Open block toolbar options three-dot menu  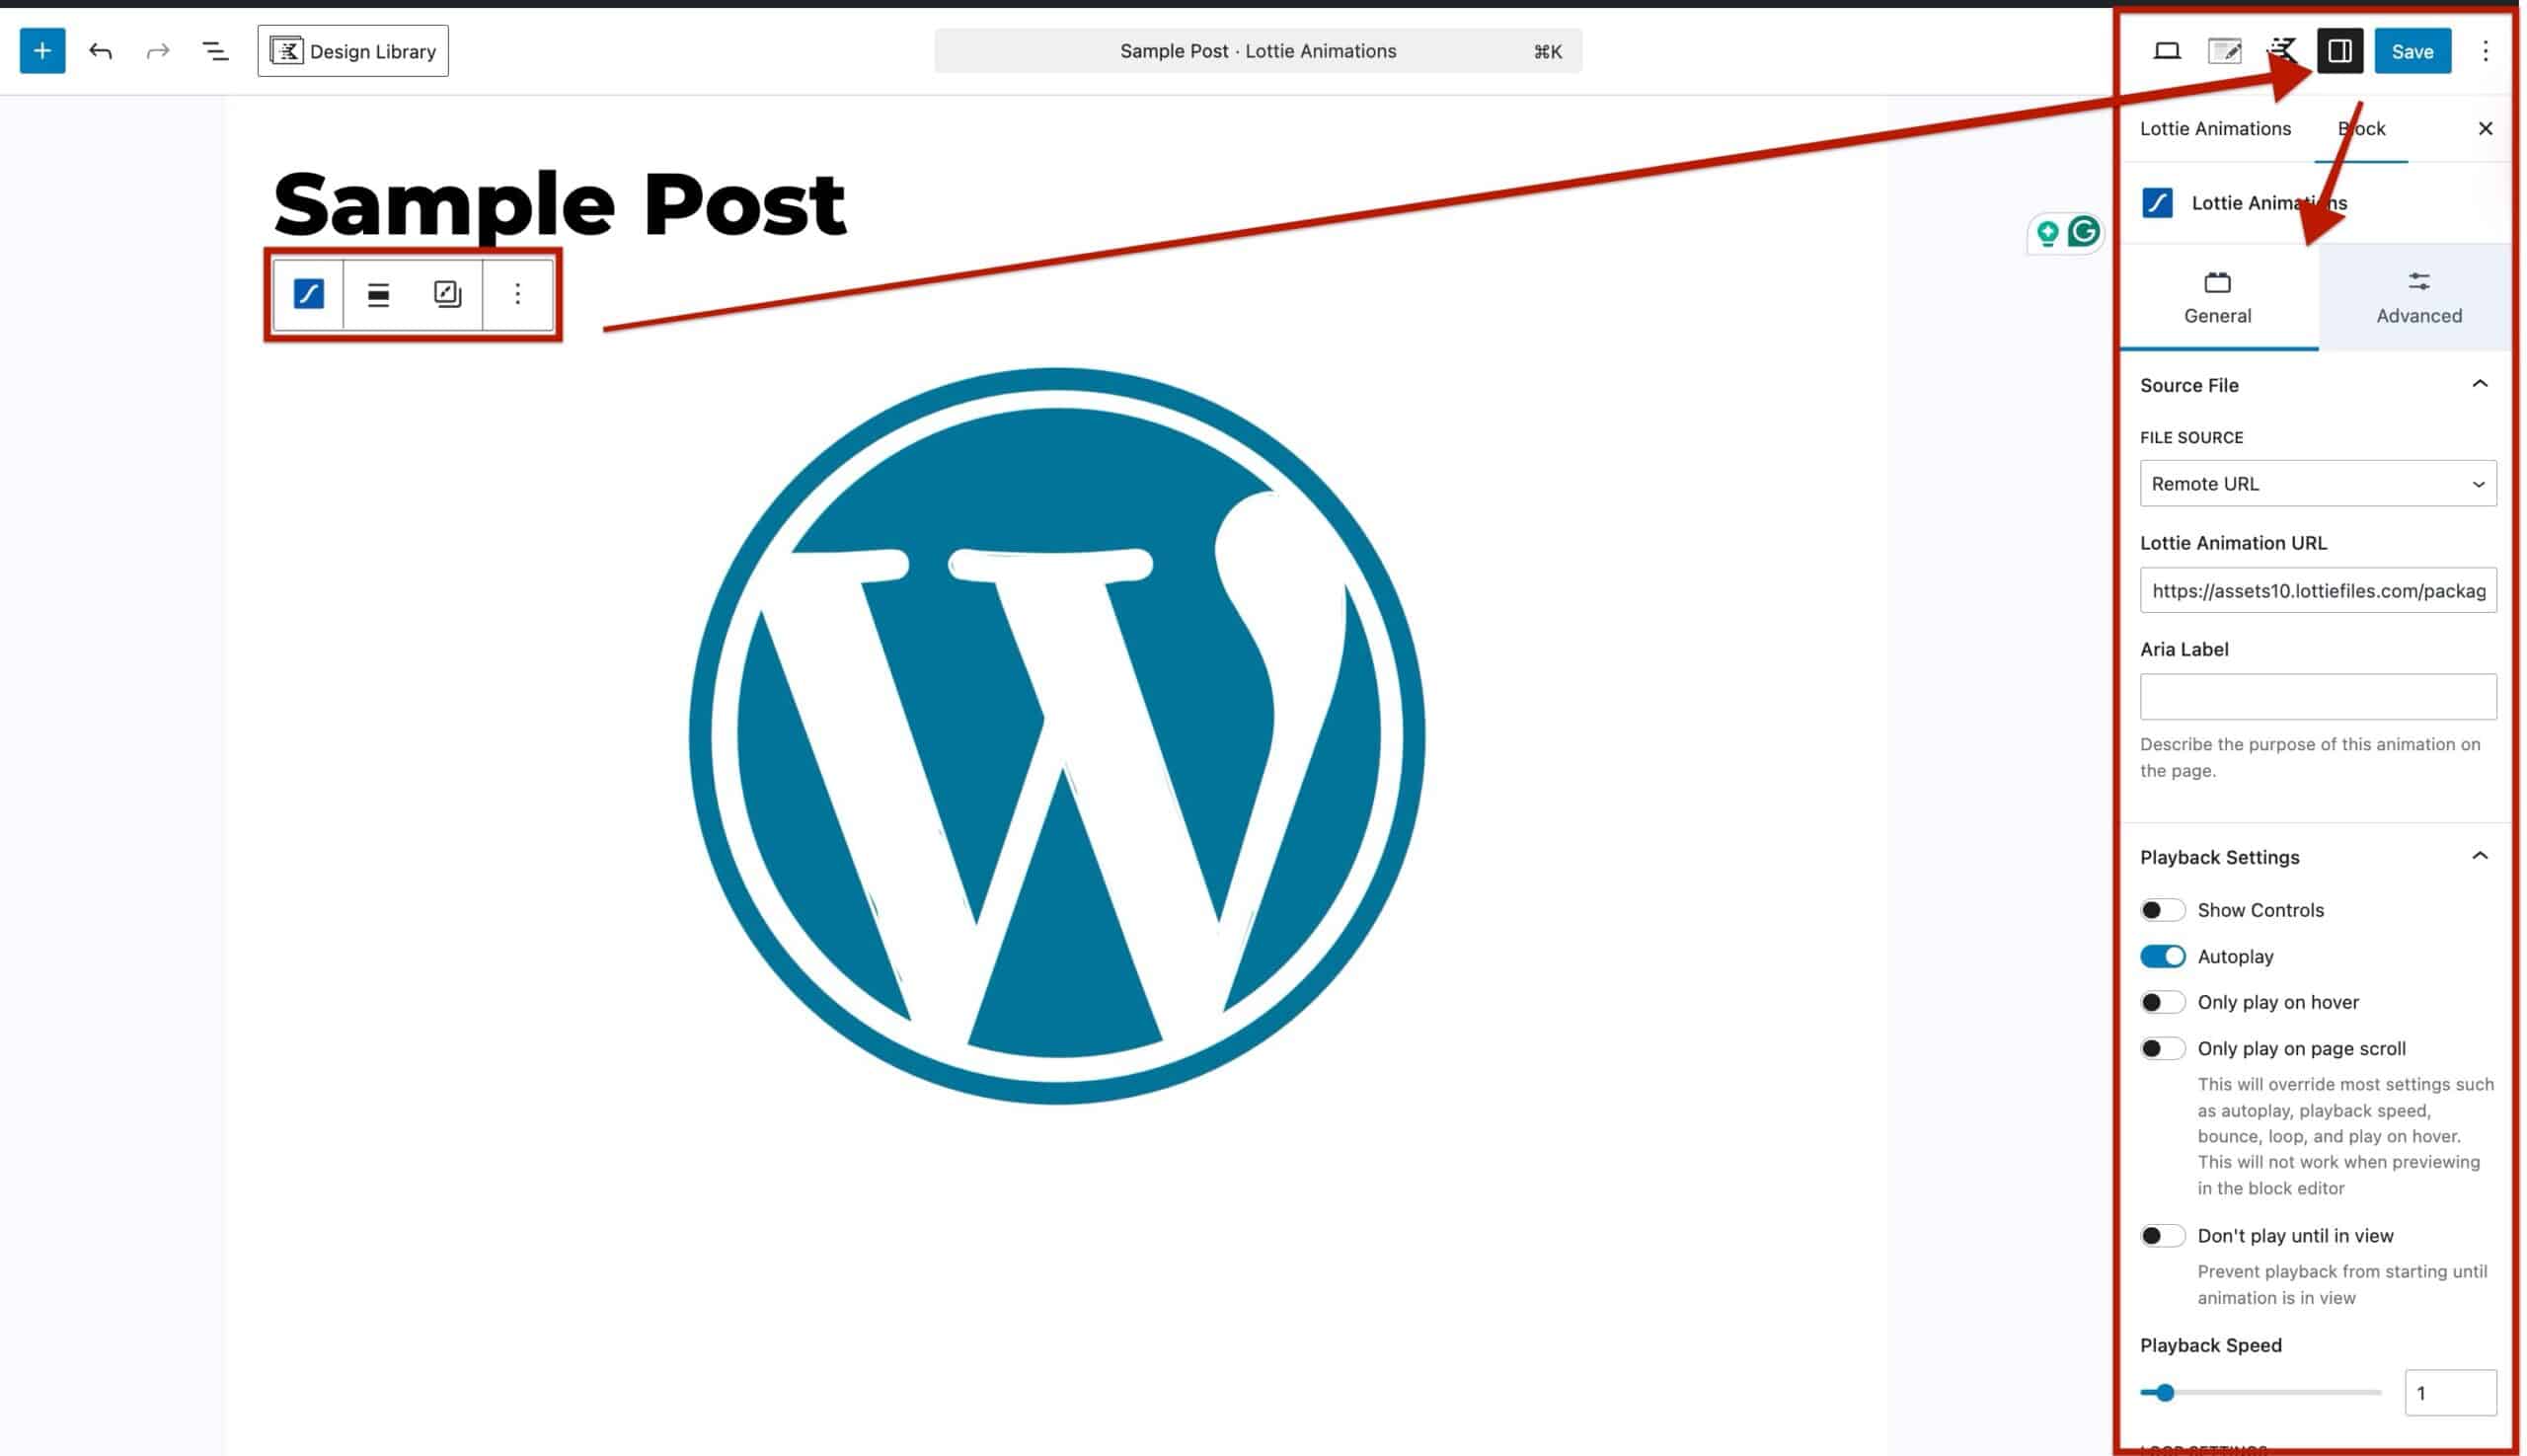pos(517,294)
